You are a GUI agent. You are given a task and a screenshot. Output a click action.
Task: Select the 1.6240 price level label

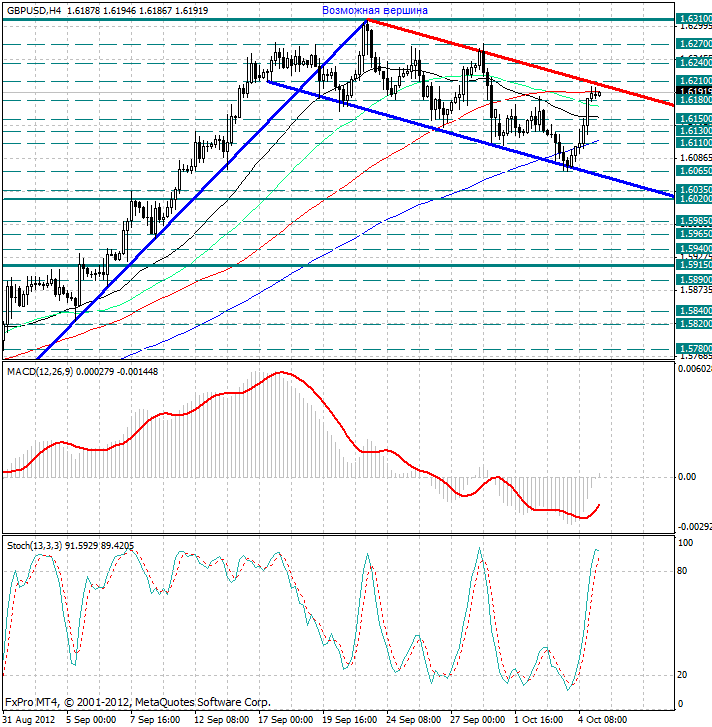click(694, 63)
